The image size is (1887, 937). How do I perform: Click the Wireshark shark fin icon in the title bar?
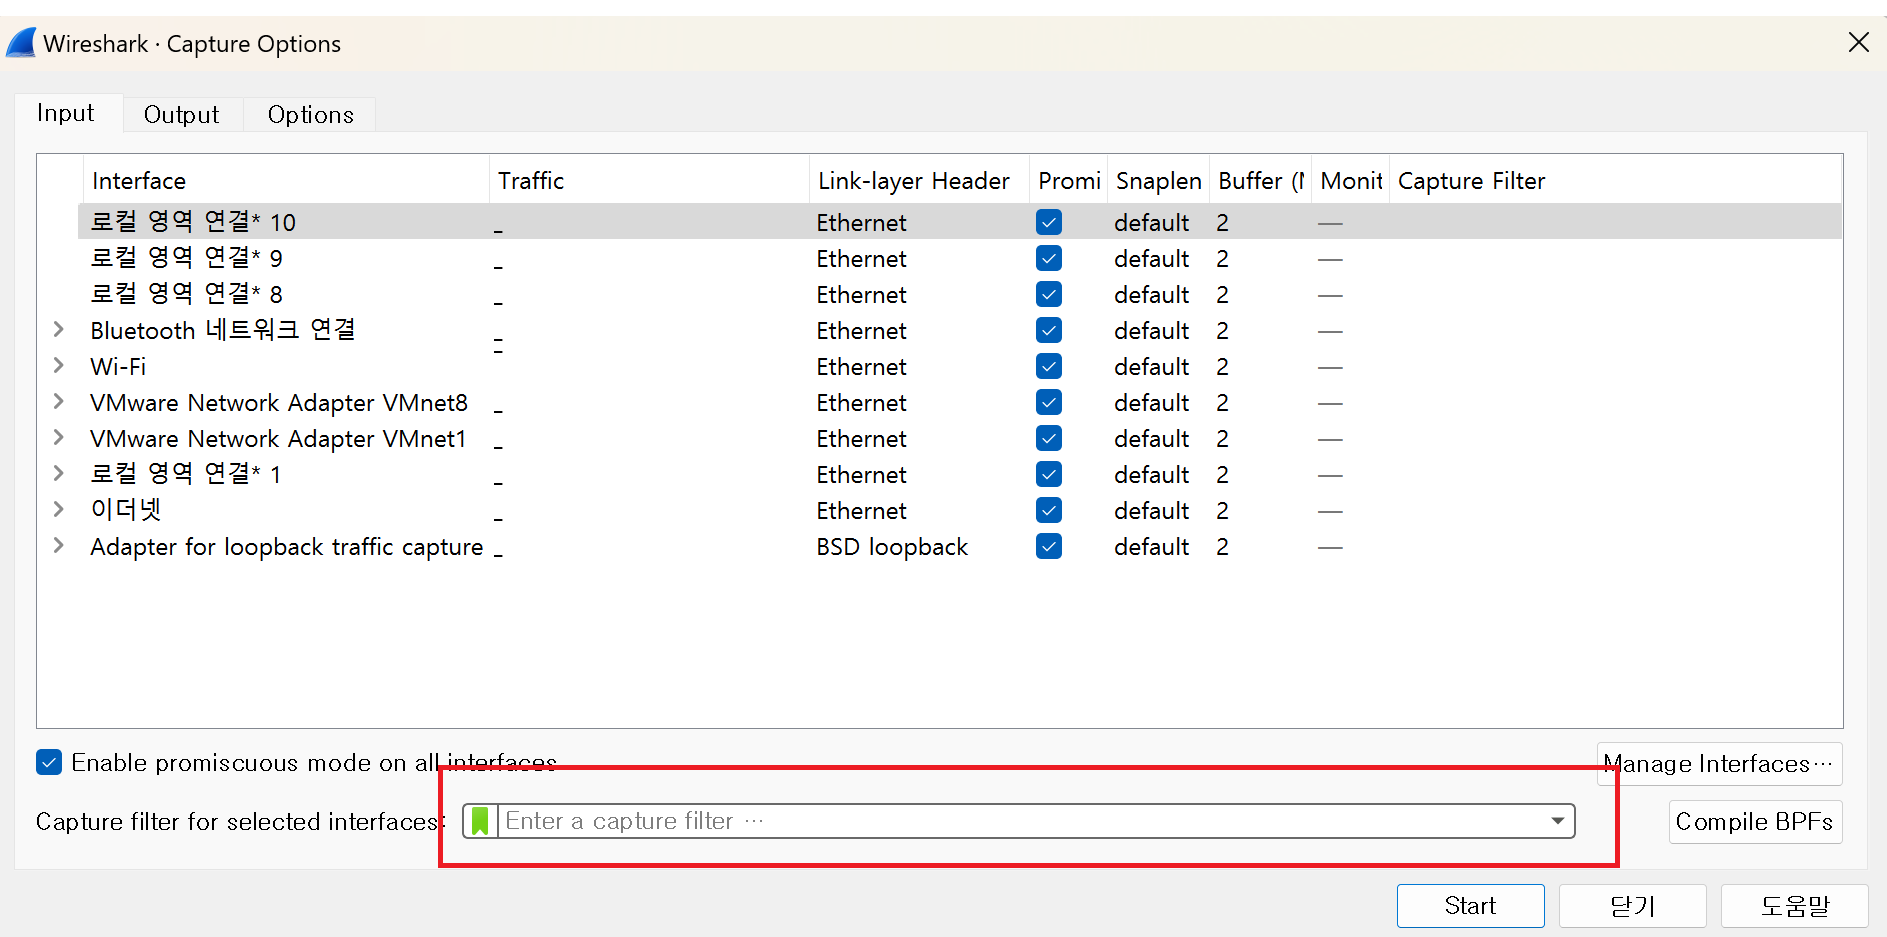[21, 43]
